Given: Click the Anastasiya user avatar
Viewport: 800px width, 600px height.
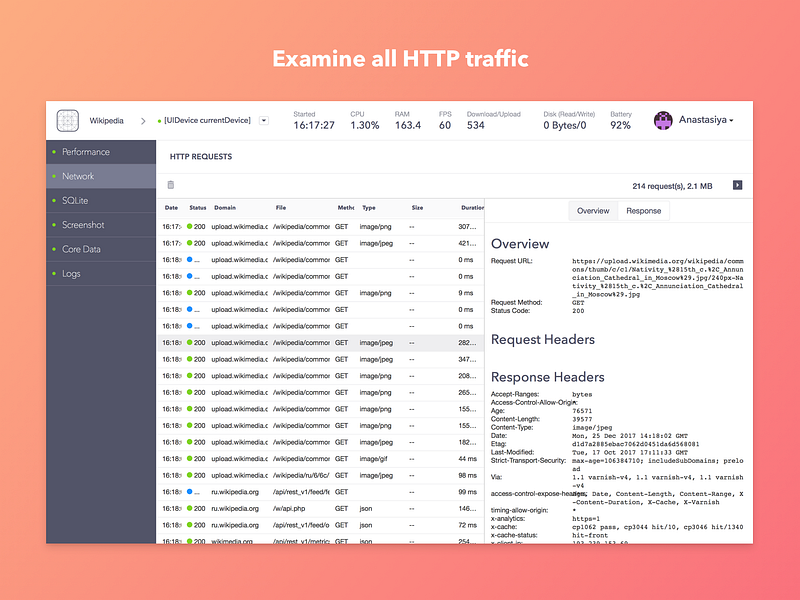Looking at the screenshot, I should click(663, 121).
